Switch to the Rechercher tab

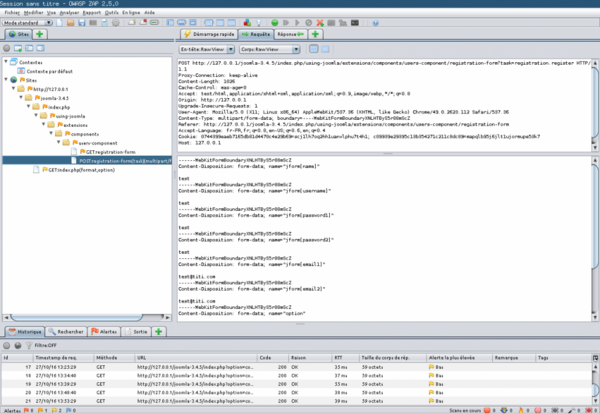coord(66,331)
